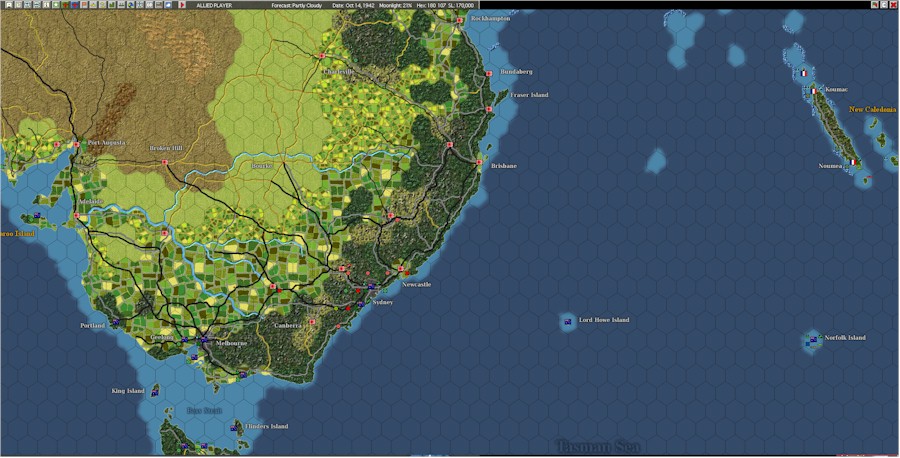Click the Date: Oct 14, 1942 text
Image resolution: width=900 pixels, height=458 pixels.
(353, 5)
